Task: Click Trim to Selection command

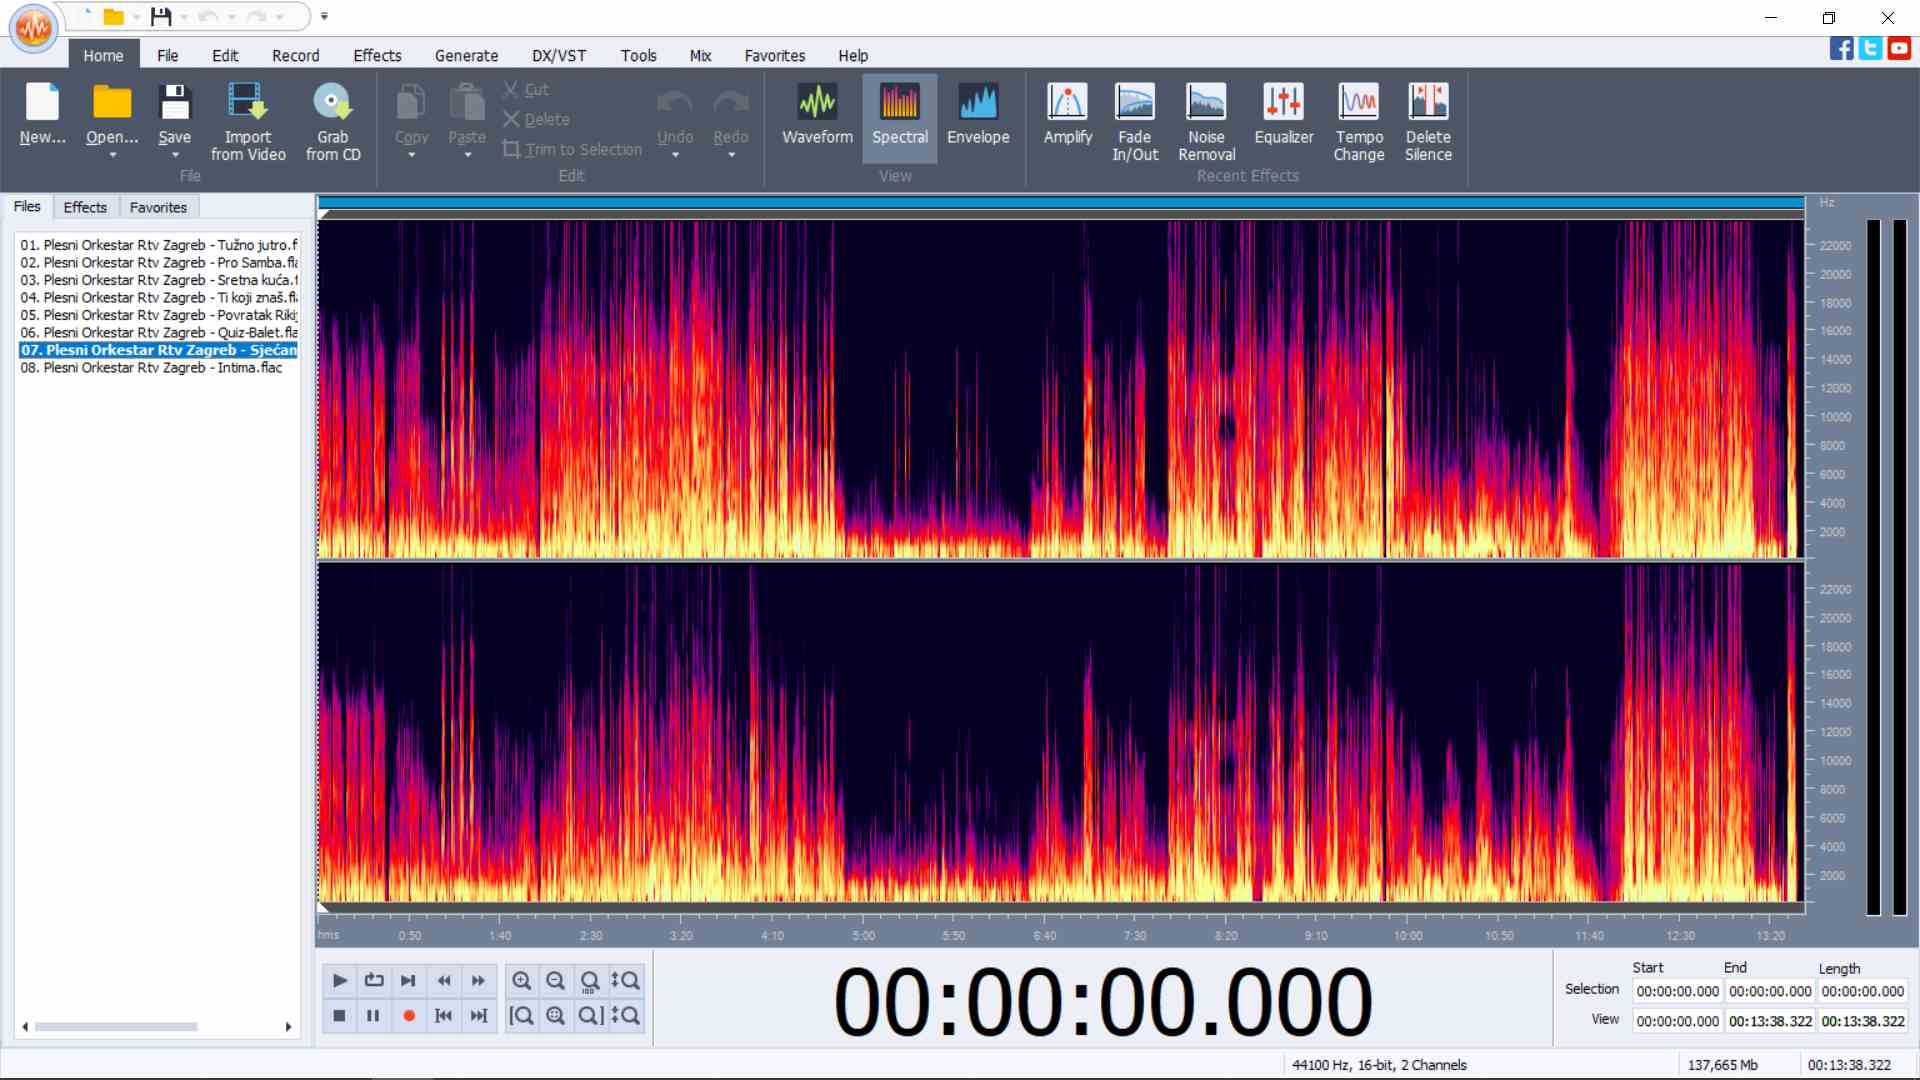Action: click(x=572, y=149)
